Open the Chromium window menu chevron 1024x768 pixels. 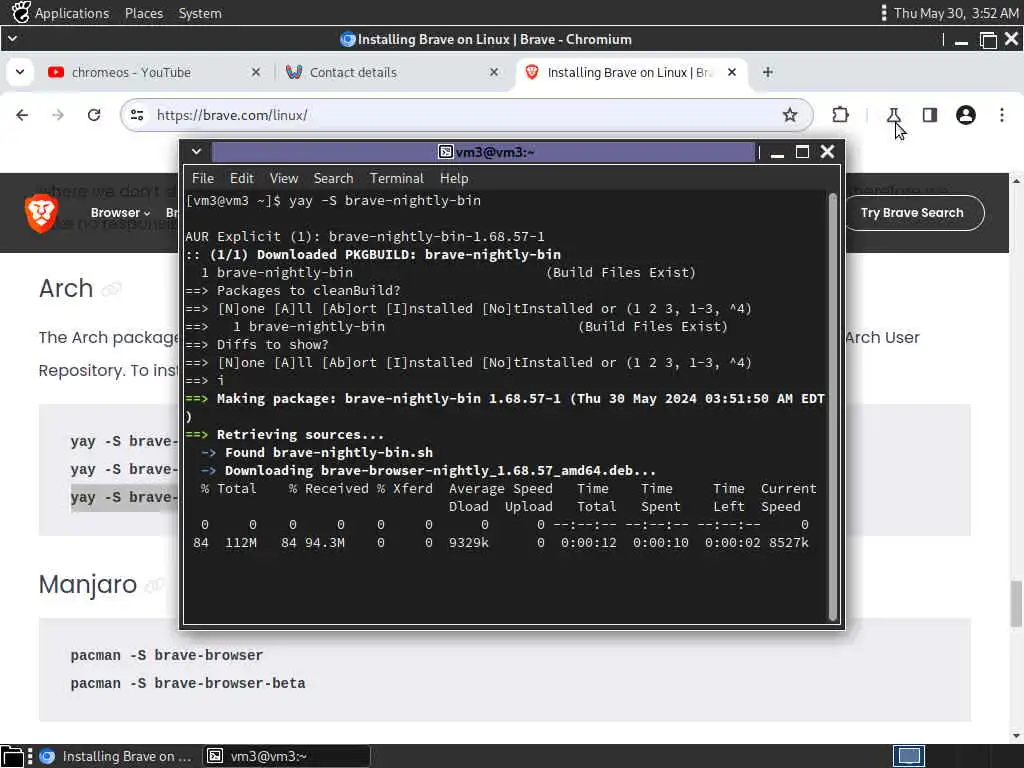(12, 39)
